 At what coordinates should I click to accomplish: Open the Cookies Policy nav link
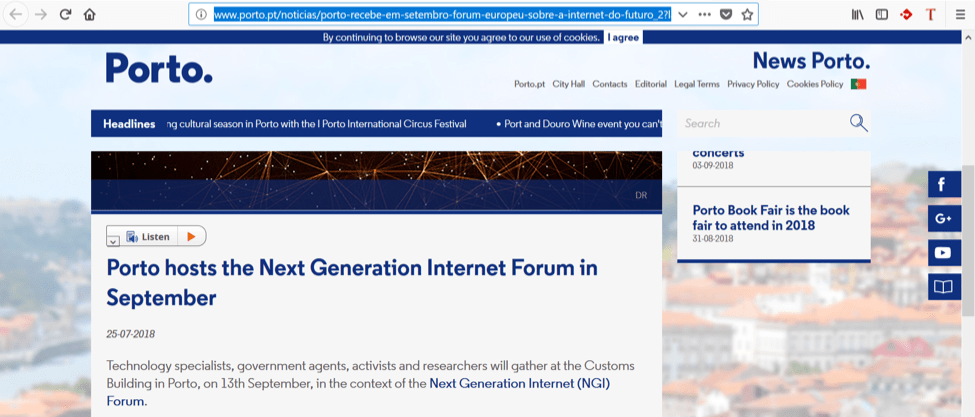point(815,84)
